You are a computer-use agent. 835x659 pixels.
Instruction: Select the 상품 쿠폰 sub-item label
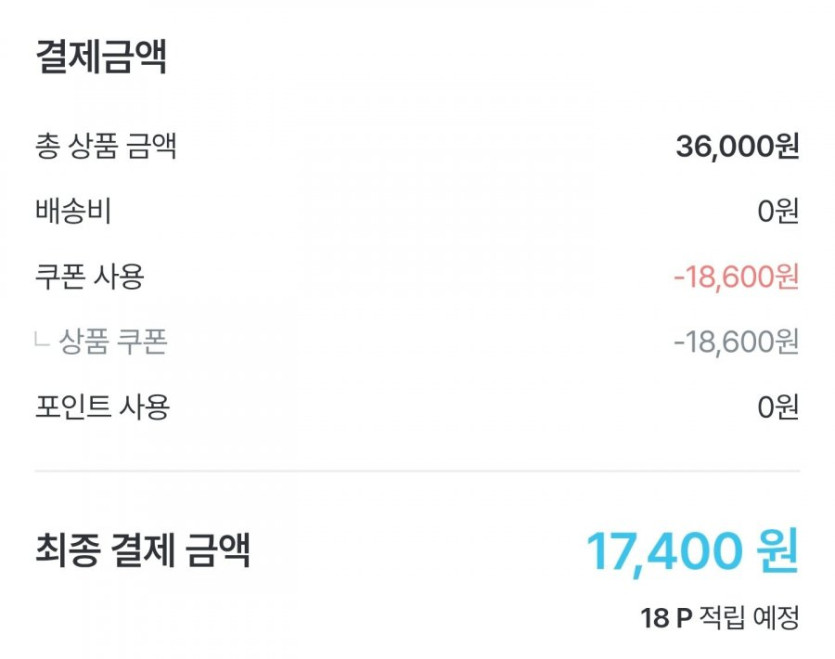point(113,342)
